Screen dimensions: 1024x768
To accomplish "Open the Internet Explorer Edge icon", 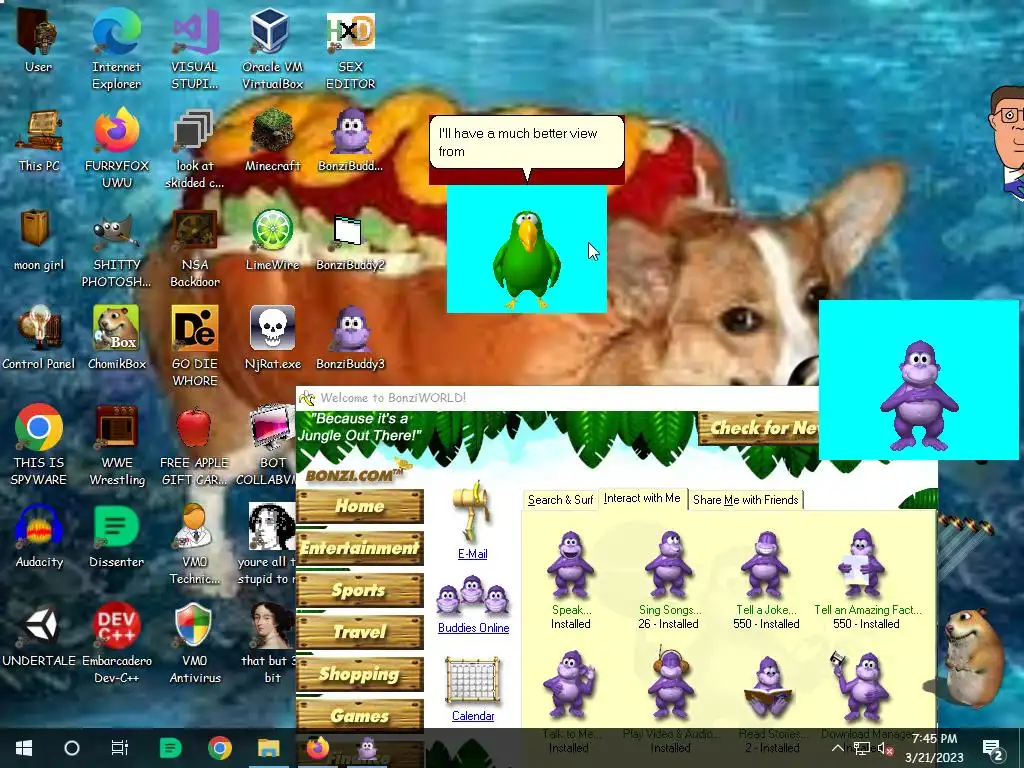I will [x=116, y=49].
